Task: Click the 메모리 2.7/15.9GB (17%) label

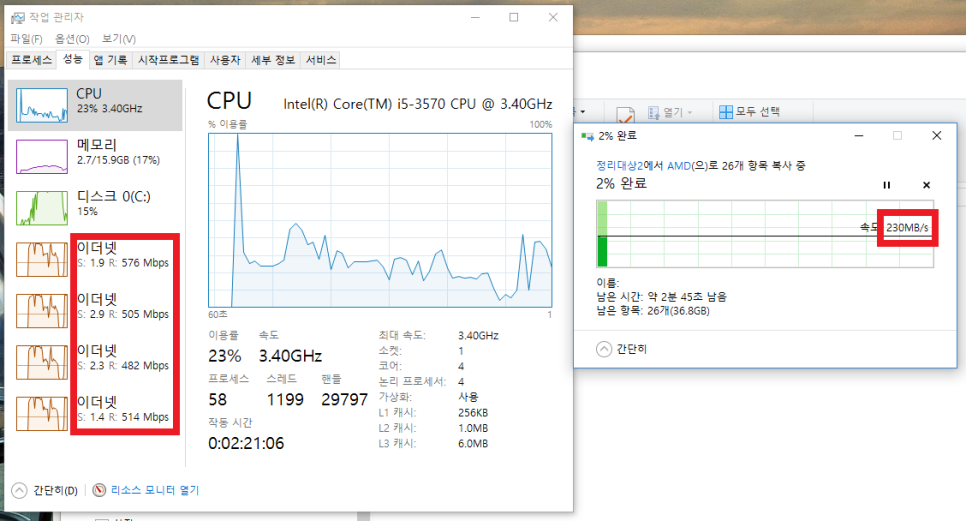Action: pos(118,152)
